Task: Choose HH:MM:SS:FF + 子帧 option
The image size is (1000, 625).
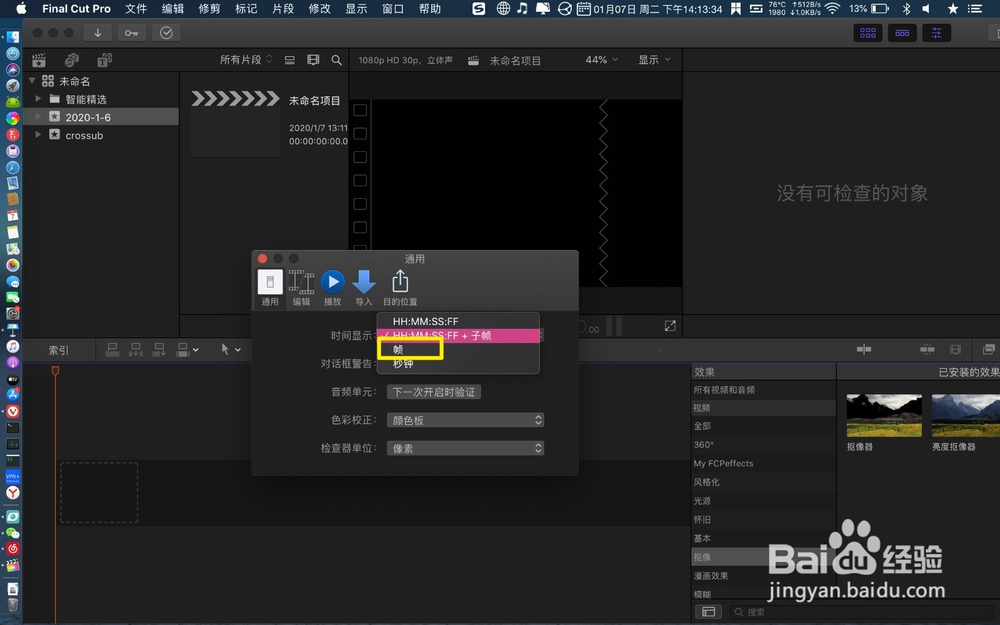Action: pos(458,335)
